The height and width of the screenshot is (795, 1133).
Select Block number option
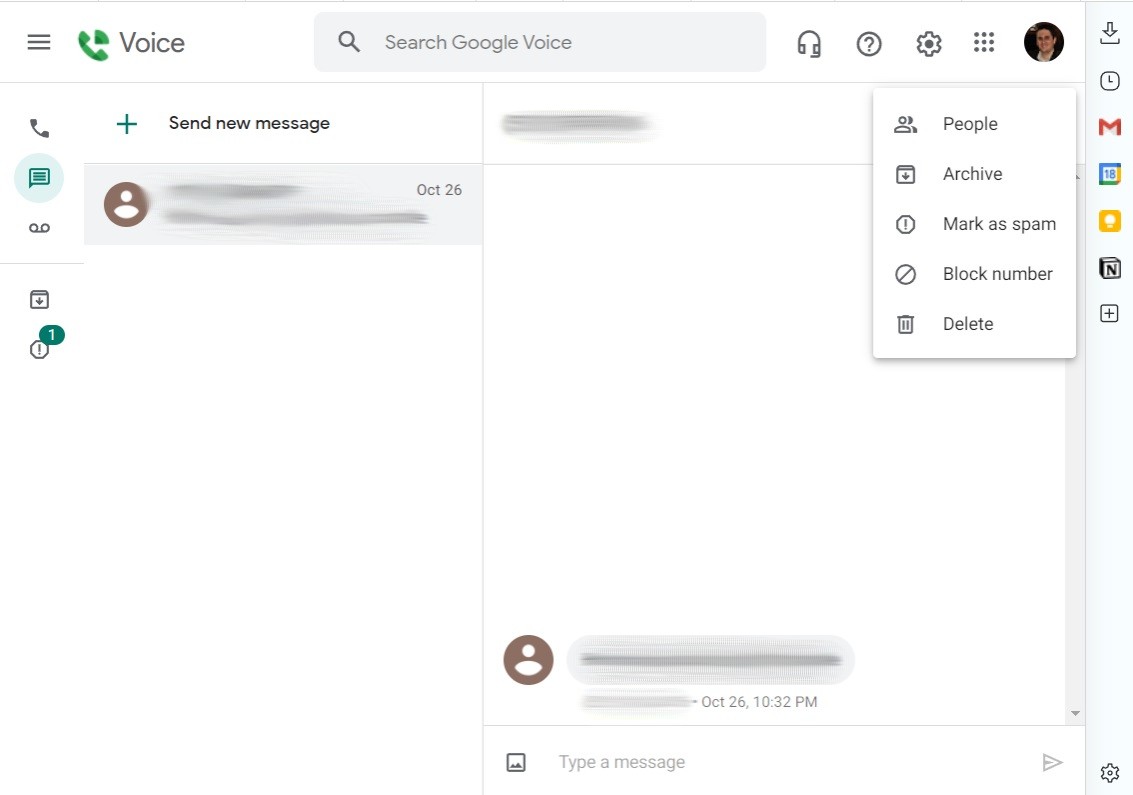(x=997, y=273)
